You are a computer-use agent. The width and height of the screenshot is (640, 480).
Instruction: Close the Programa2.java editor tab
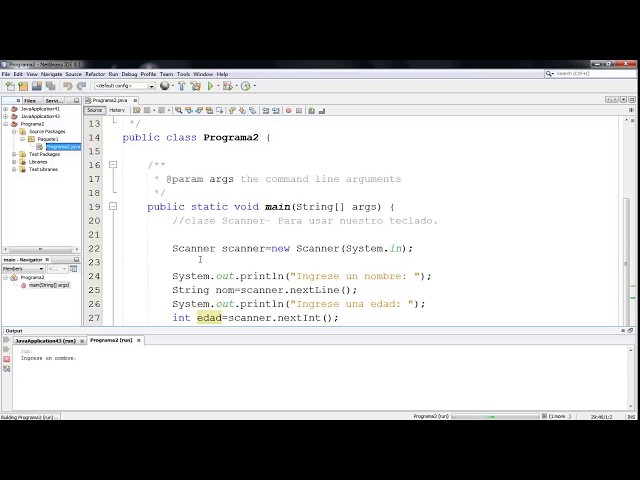tap(135, 100)
